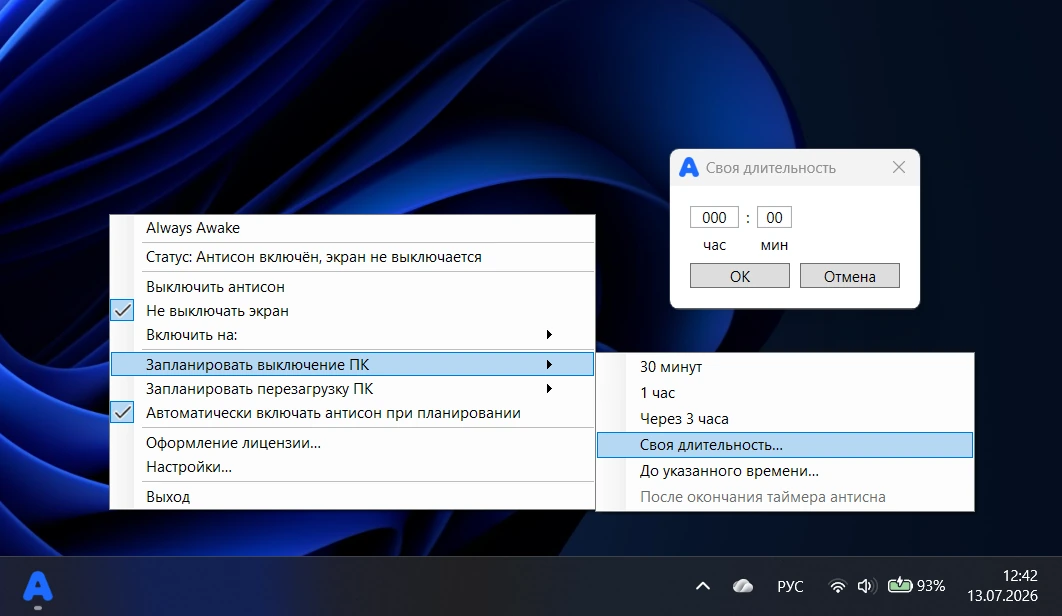Click the час label under hours

coord(715,245)
